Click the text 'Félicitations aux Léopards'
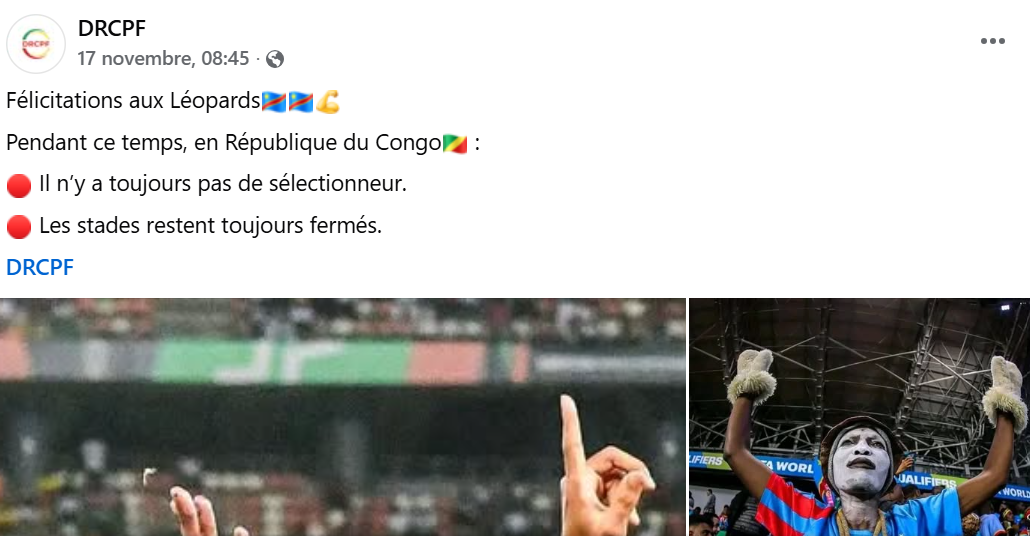Image resolution: width=1030 pixels, height=537 pixels. (x=132, y=101)
